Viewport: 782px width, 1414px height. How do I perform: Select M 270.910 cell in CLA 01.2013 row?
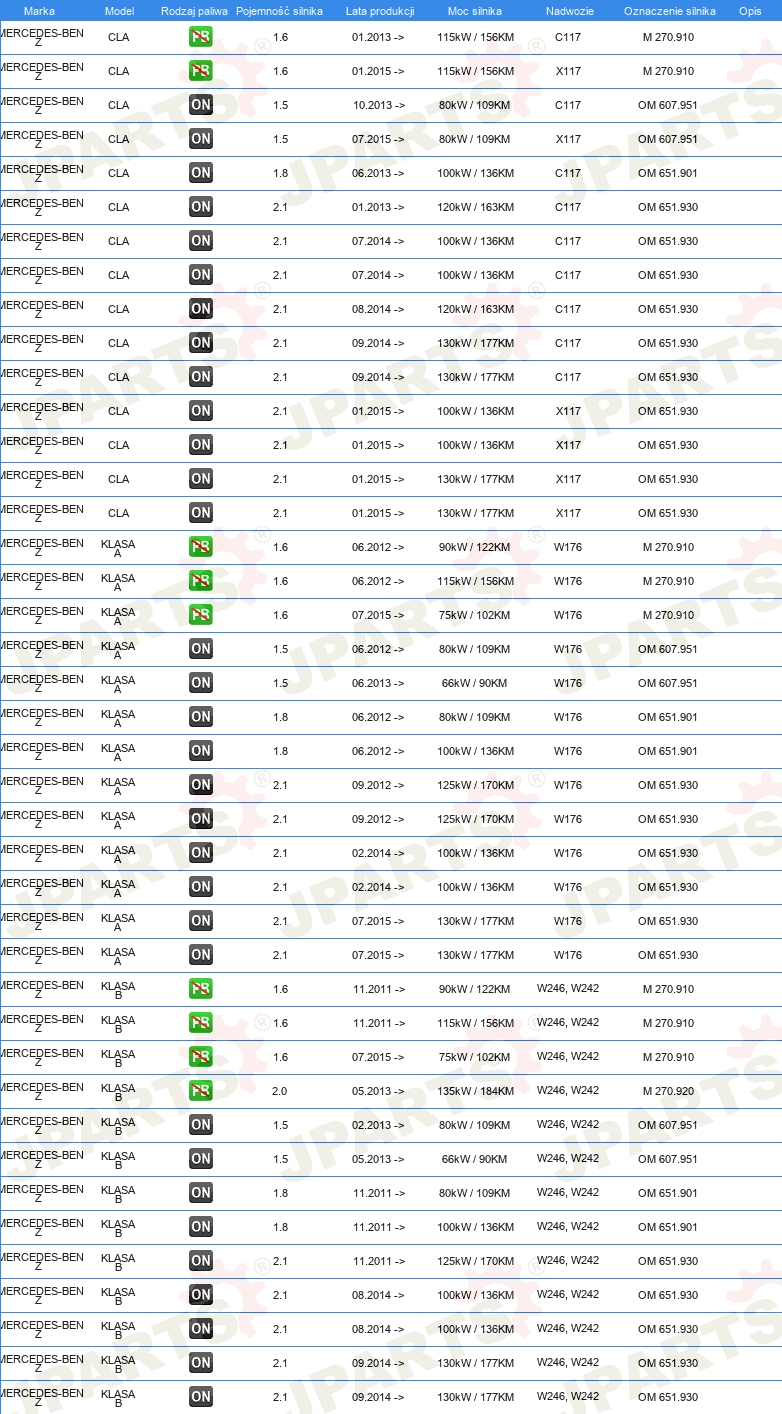[x=668, y=37]
